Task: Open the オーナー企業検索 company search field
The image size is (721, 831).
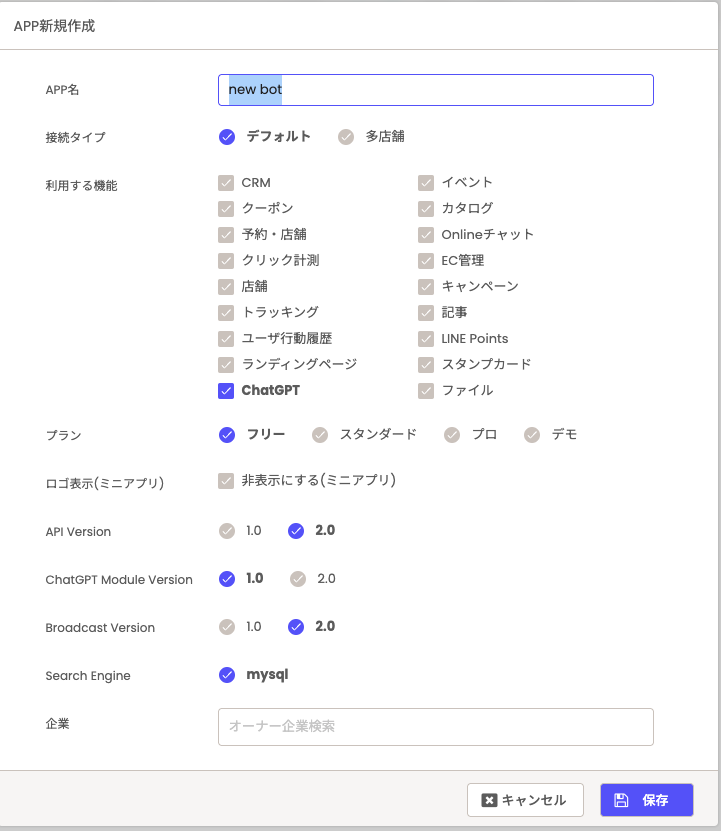Action: tap(435, 727)
